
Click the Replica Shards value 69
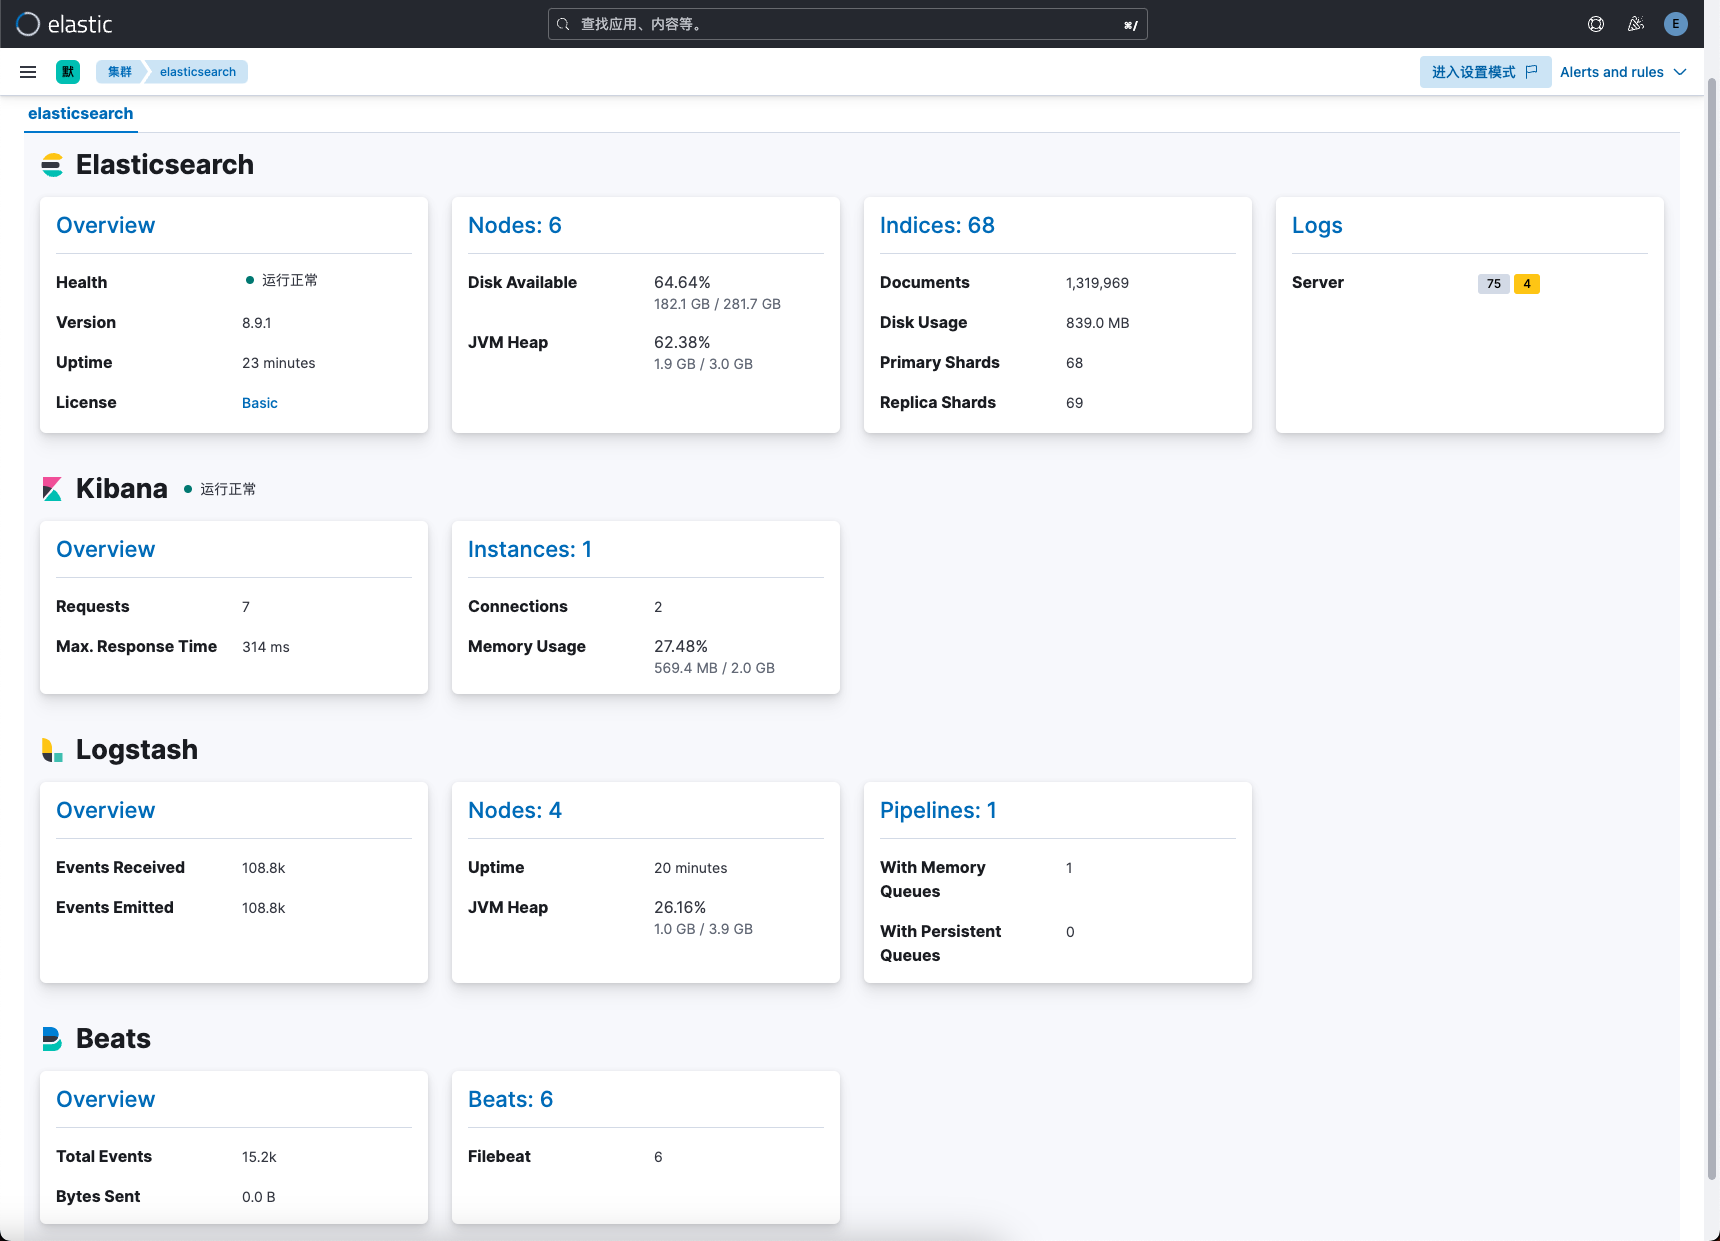[1075, 403]
